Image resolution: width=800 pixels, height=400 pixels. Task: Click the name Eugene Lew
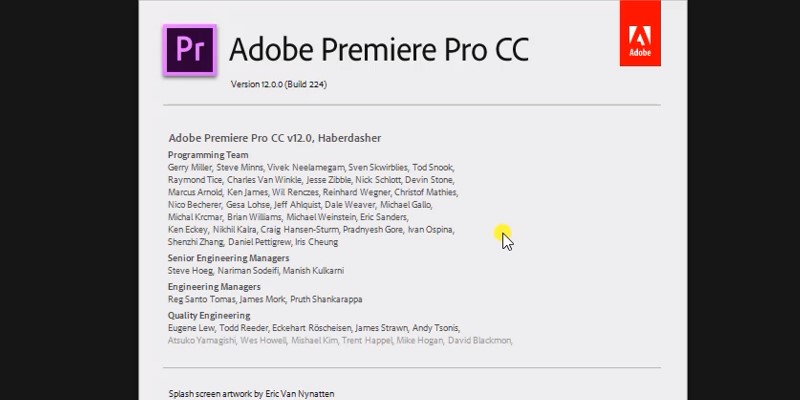pyautogui.click(x=192, y=328)
